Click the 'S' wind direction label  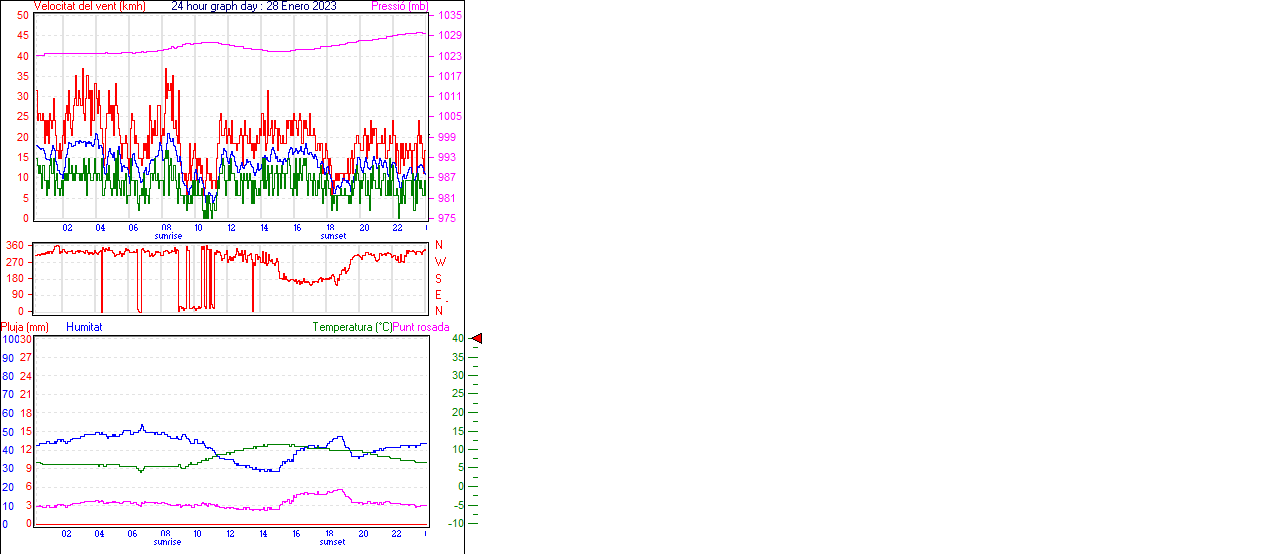point(438,279)
